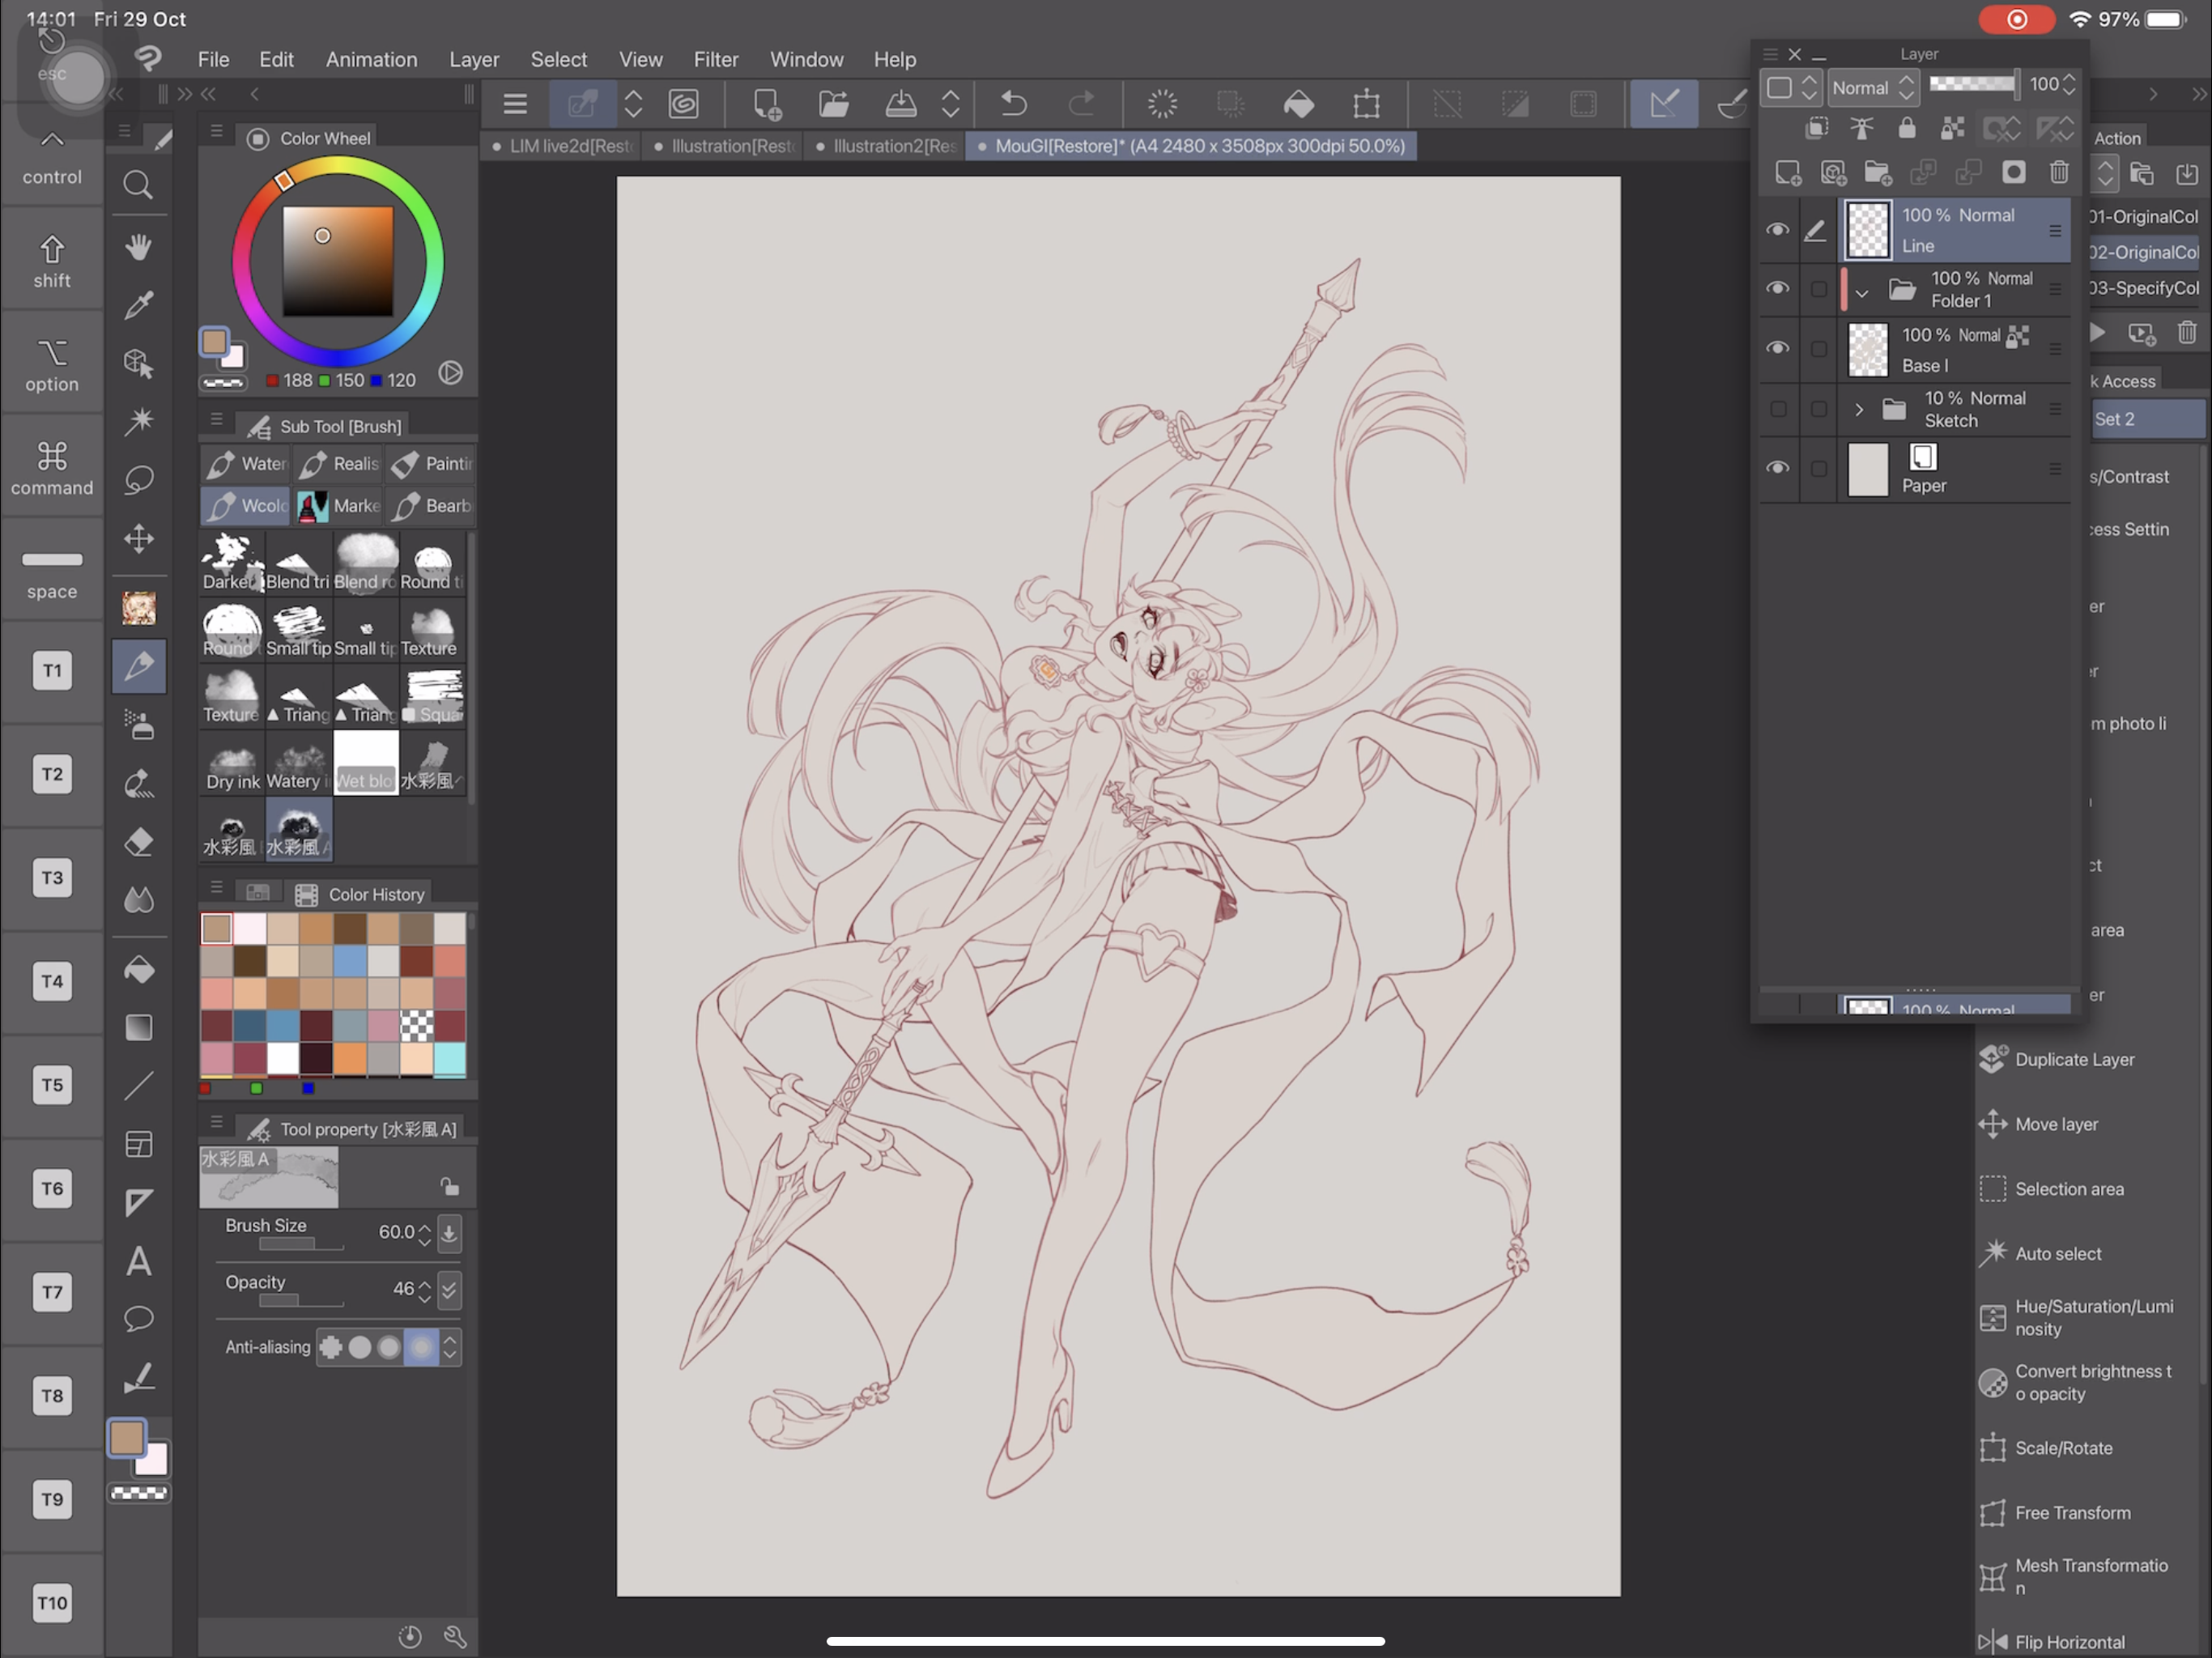
Task: Select the Zoom magnifier tool
Action: coord(138,185)
